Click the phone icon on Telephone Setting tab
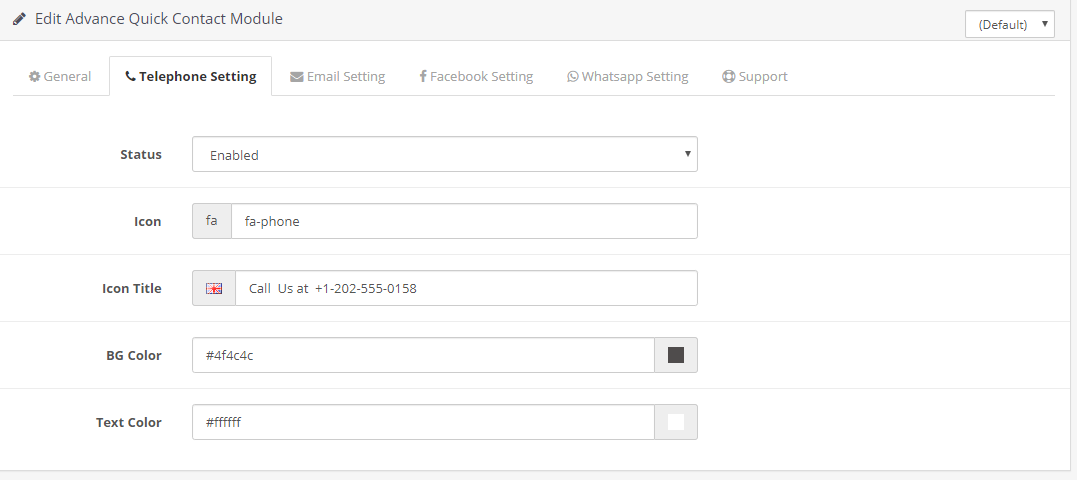The image size is (1077, 480). coord(131,77)
